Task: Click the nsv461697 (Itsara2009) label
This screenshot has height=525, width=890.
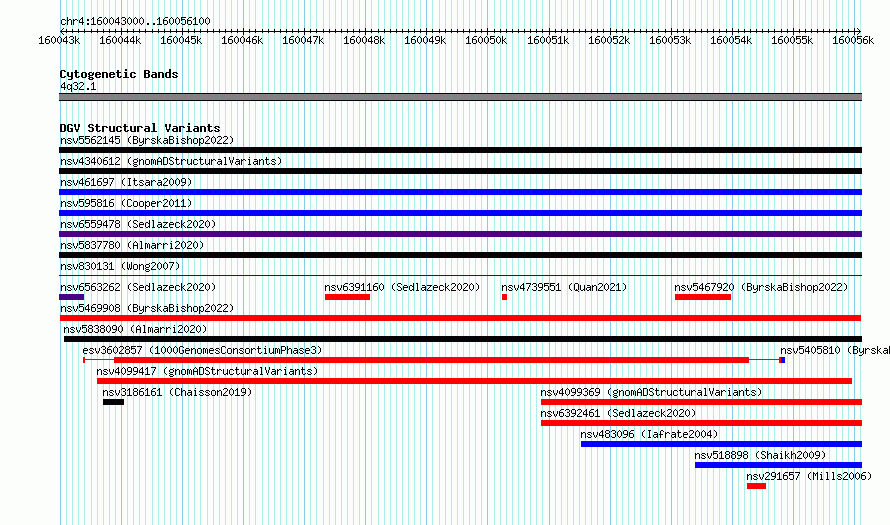Action: [126, 182]
